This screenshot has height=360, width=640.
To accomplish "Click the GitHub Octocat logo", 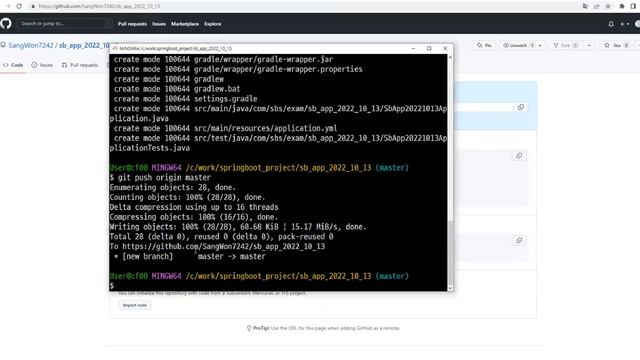I will click(x=6, y=24).
